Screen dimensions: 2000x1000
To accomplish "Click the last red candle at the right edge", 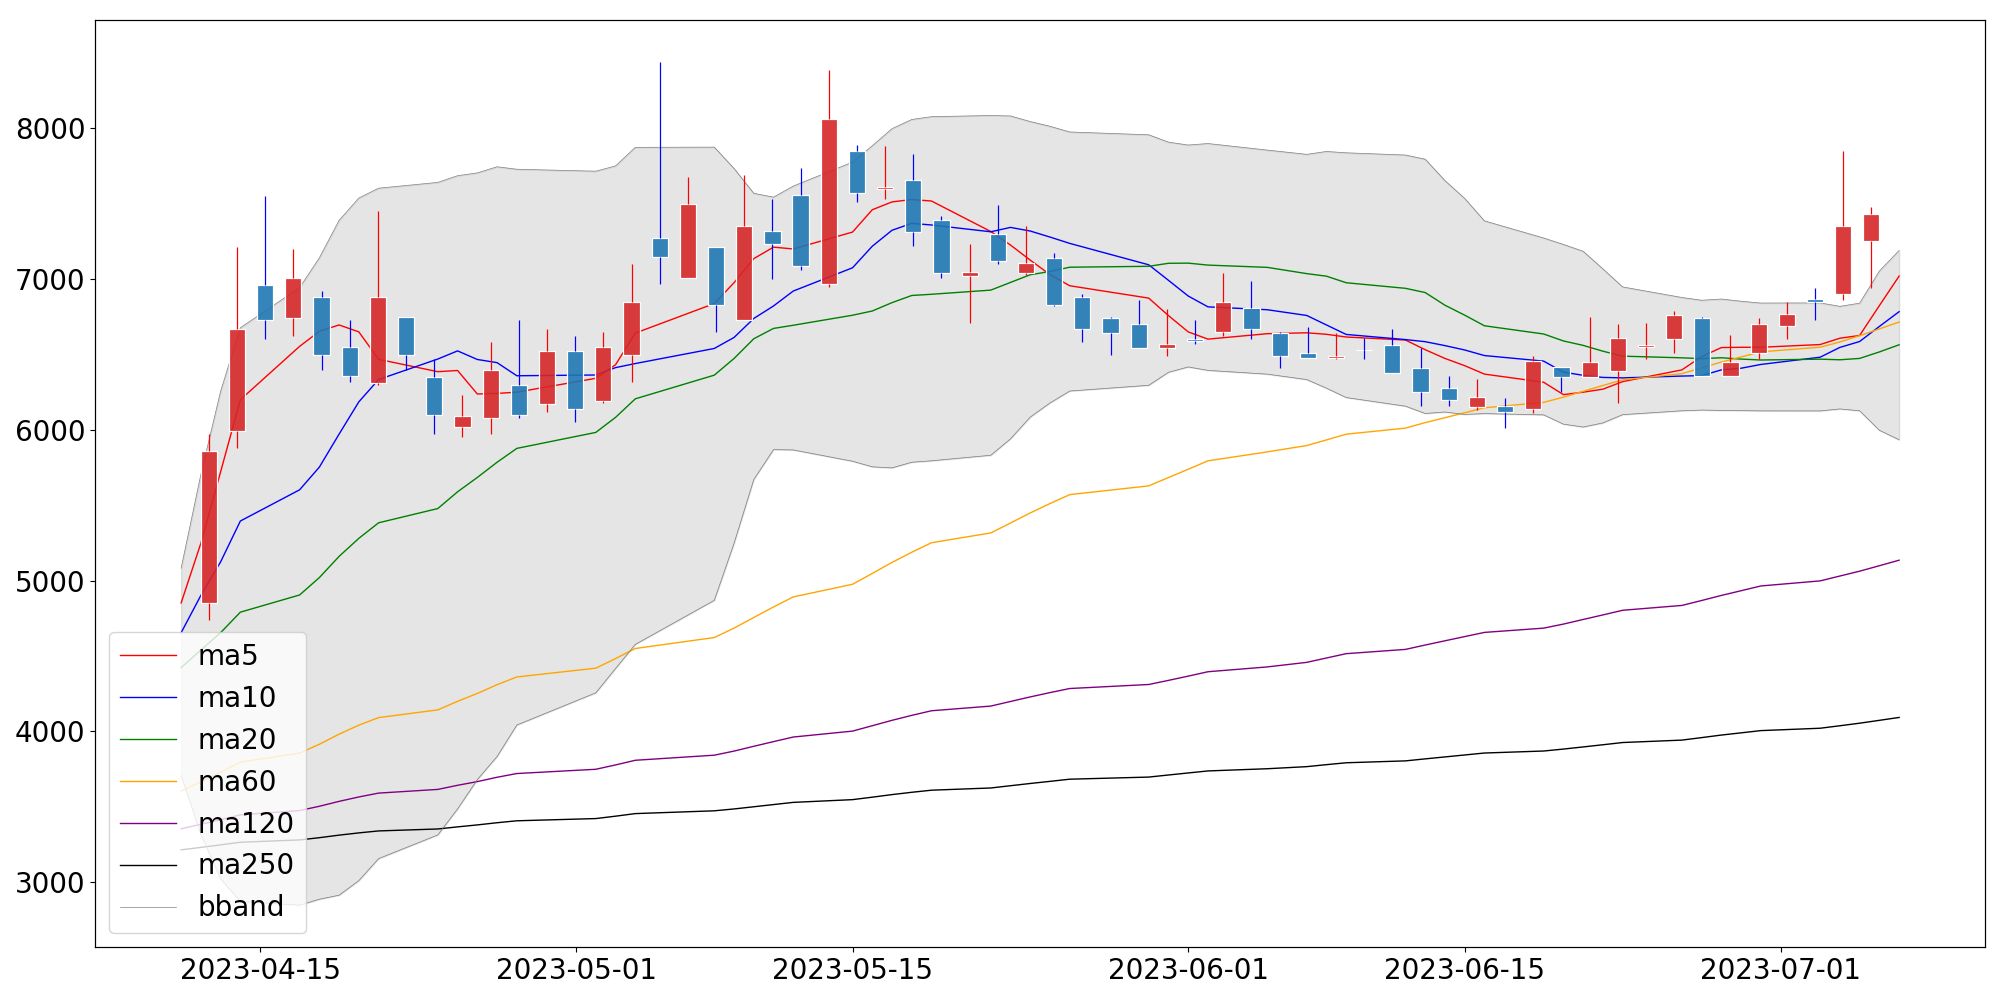I will tap(1871, 227).
